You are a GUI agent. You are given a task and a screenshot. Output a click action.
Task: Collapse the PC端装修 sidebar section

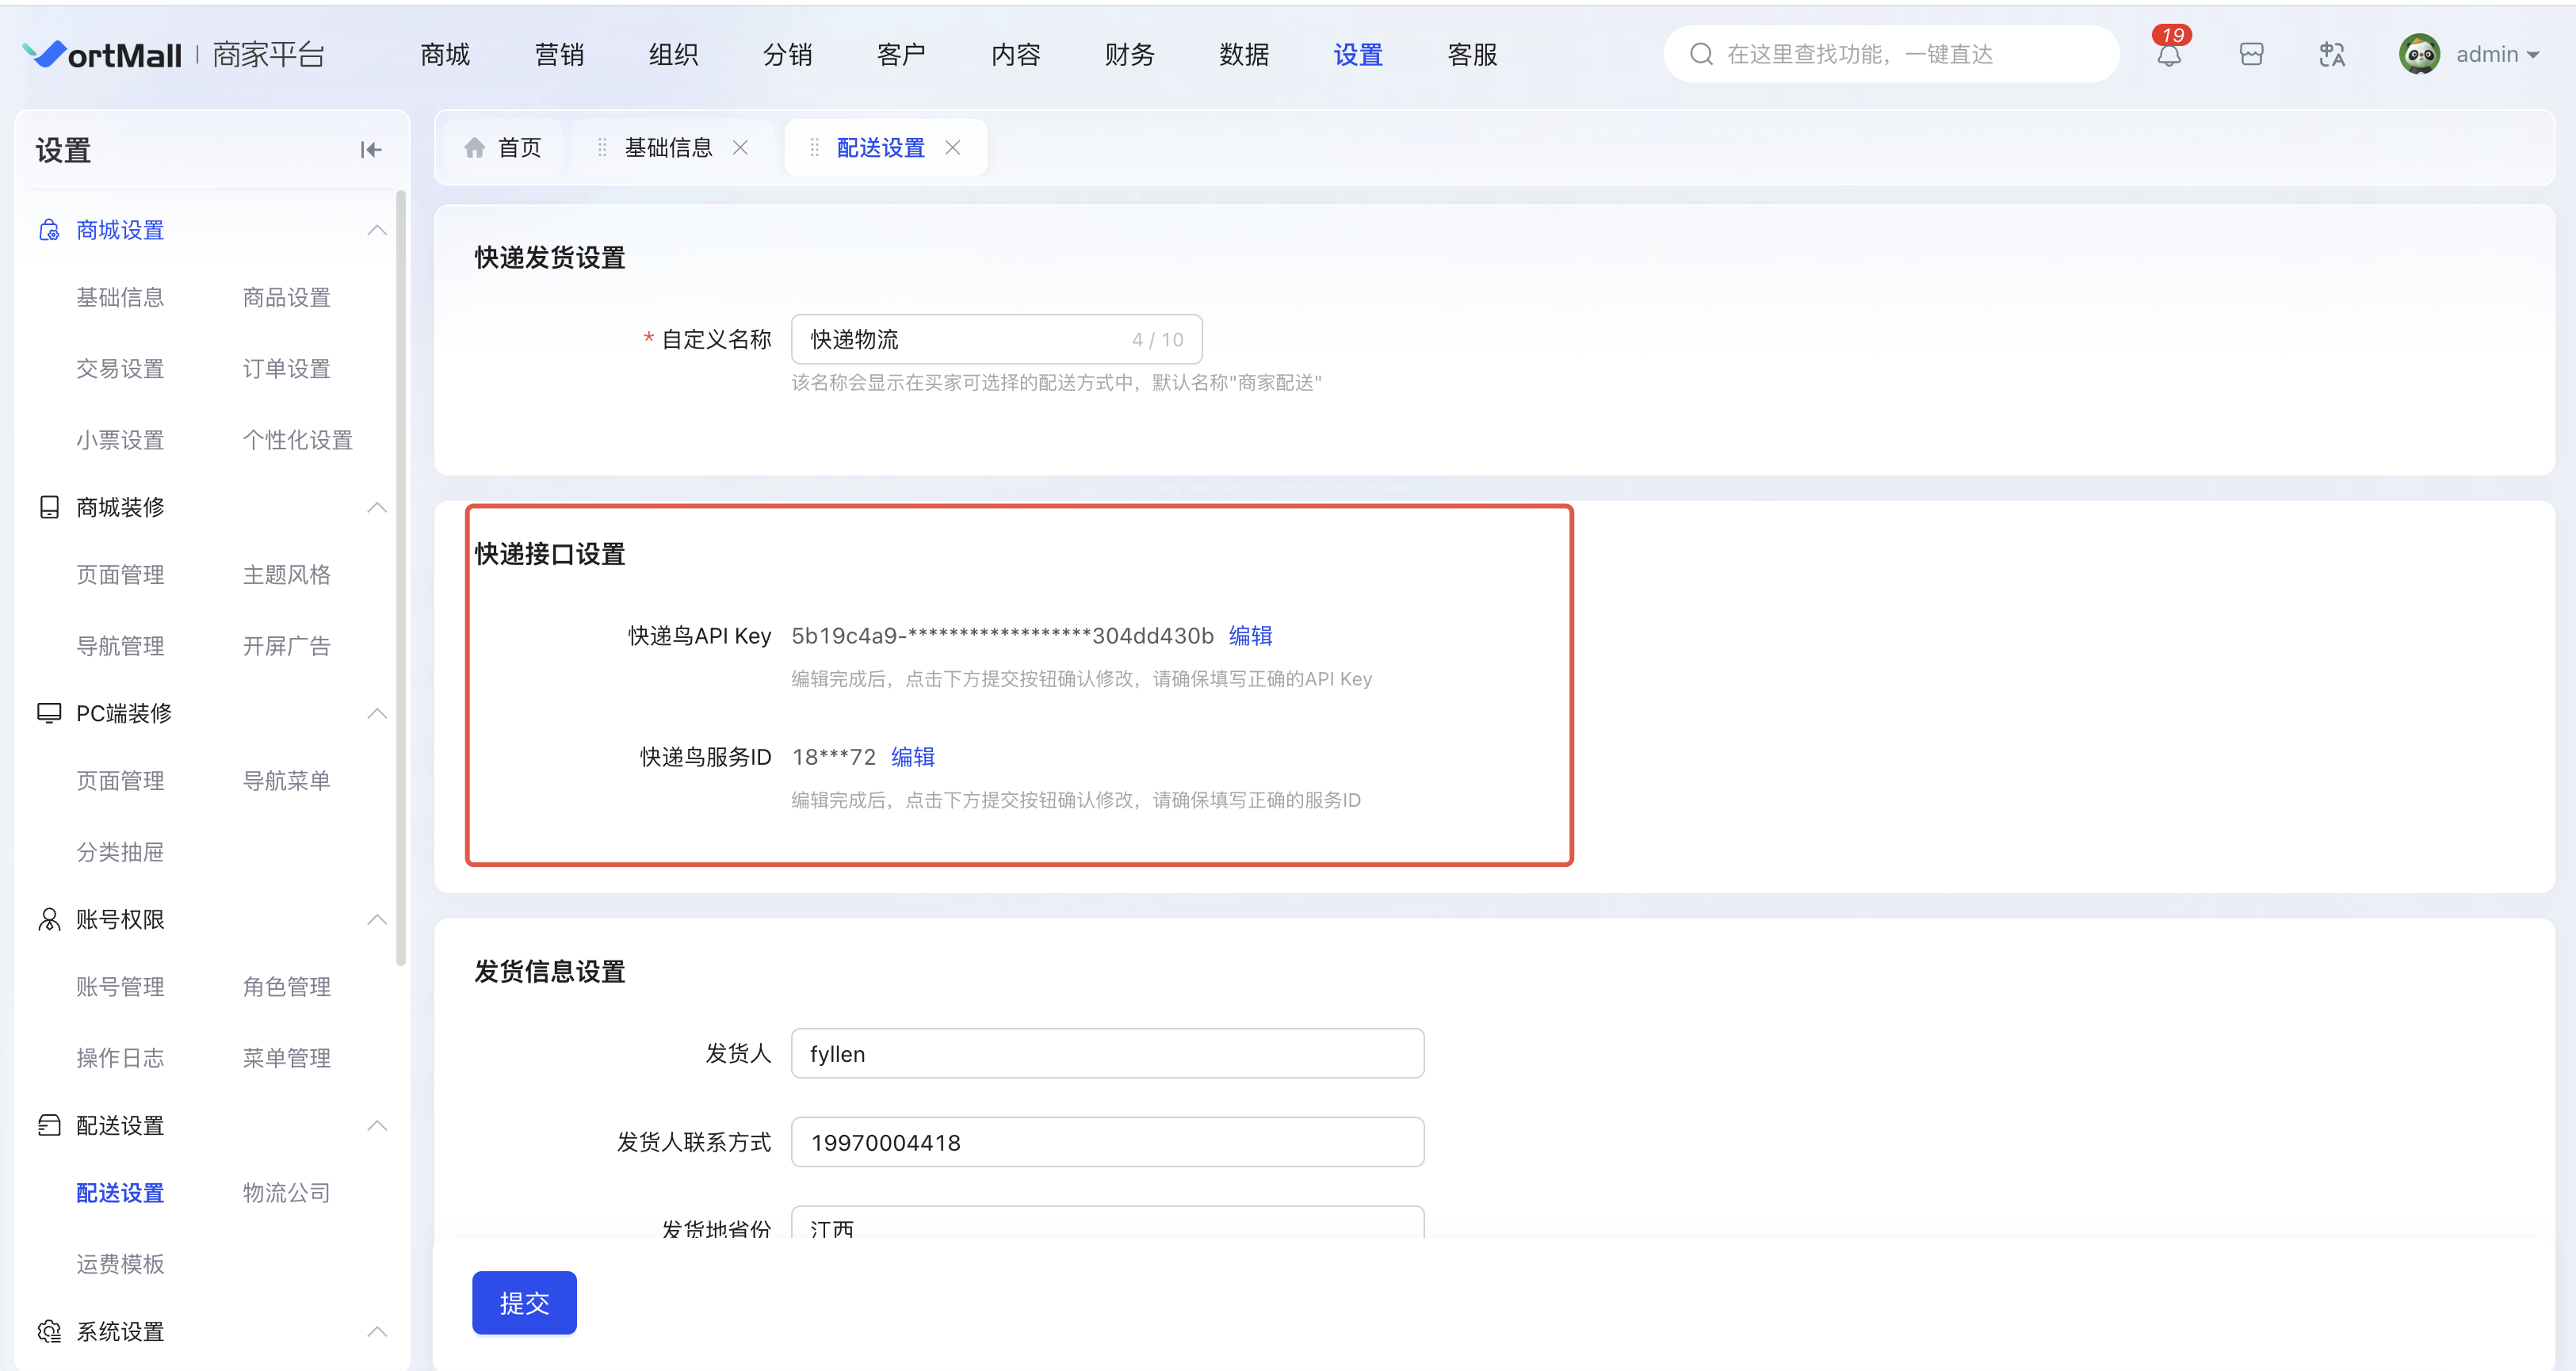(x=377, y=713)
